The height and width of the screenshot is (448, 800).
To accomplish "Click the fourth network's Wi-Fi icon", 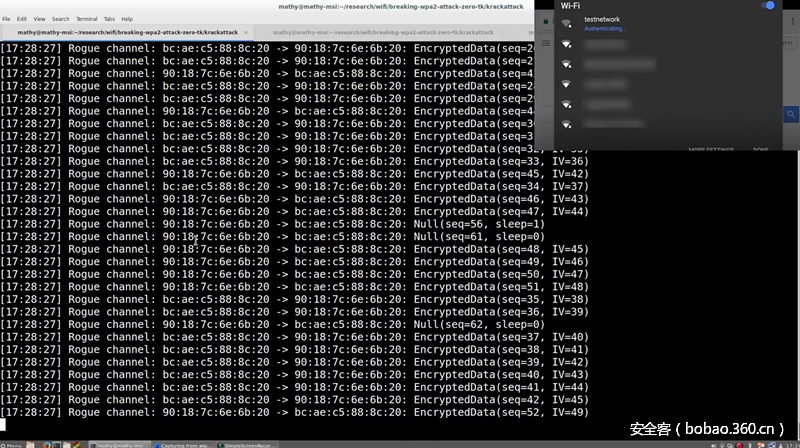I will click(x=567, y=84).
